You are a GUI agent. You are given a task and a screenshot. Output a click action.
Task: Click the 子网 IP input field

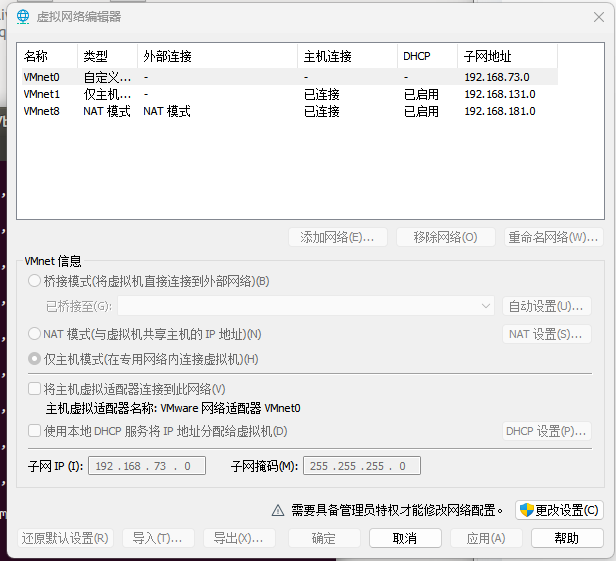(147, 466)
